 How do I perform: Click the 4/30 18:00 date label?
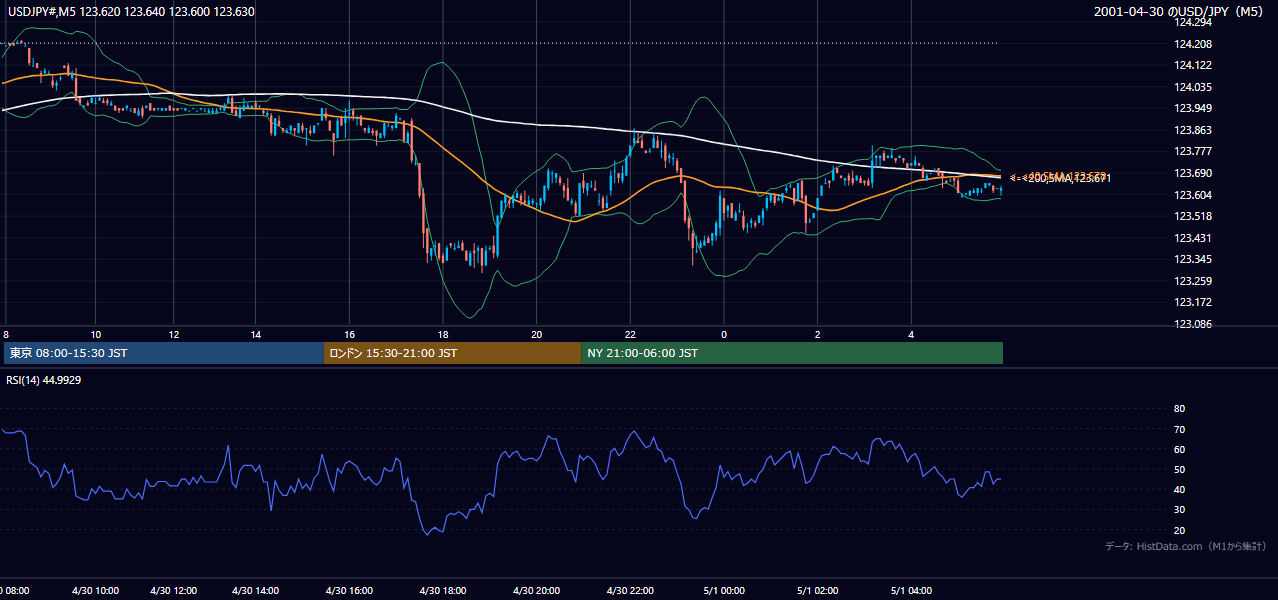pos(441,591)
